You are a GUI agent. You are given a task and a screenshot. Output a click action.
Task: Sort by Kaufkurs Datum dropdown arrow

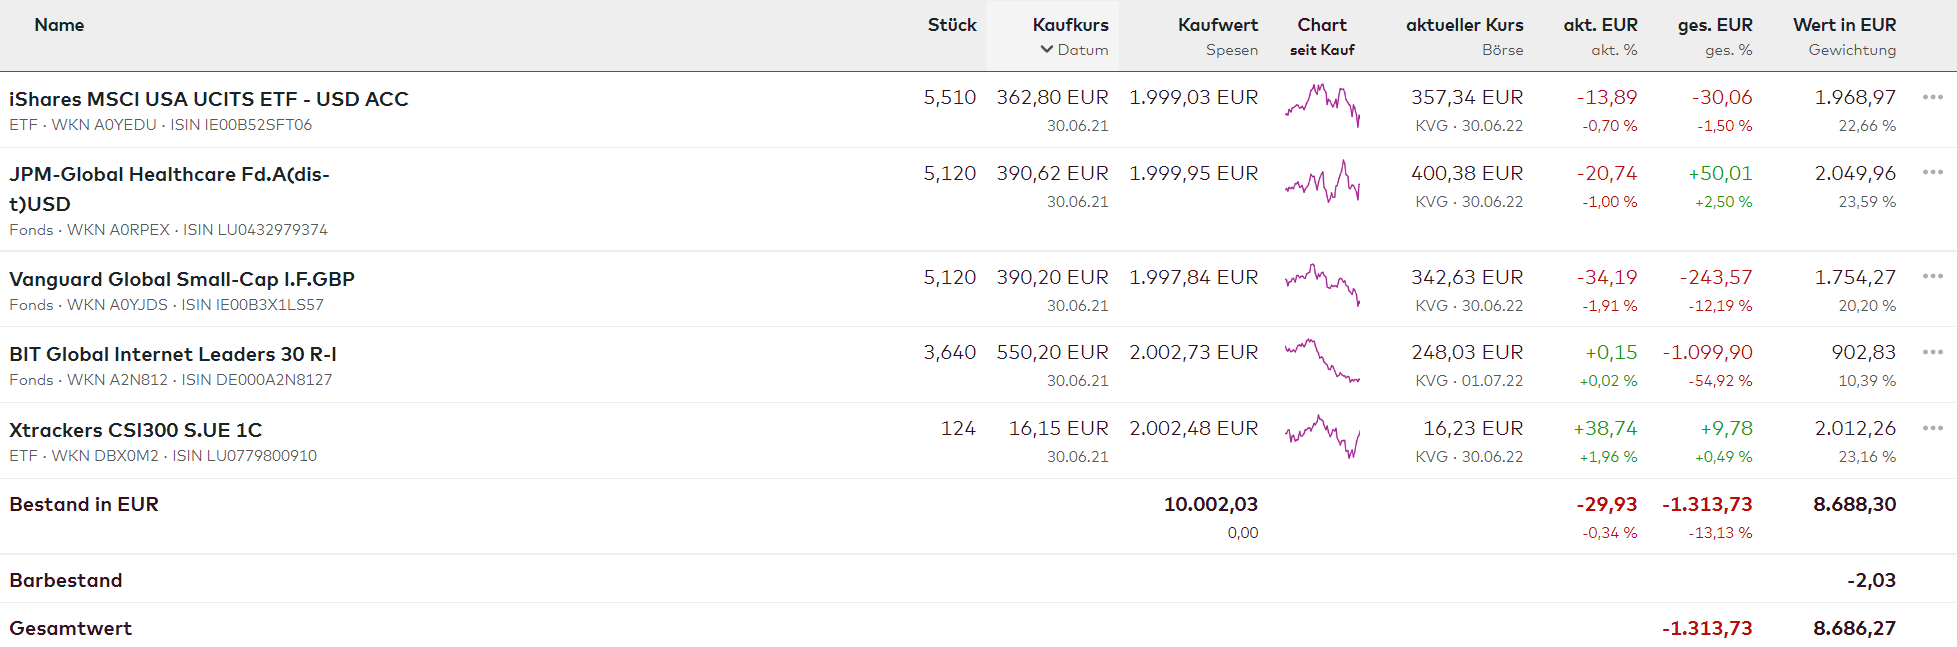(1047, 49)
